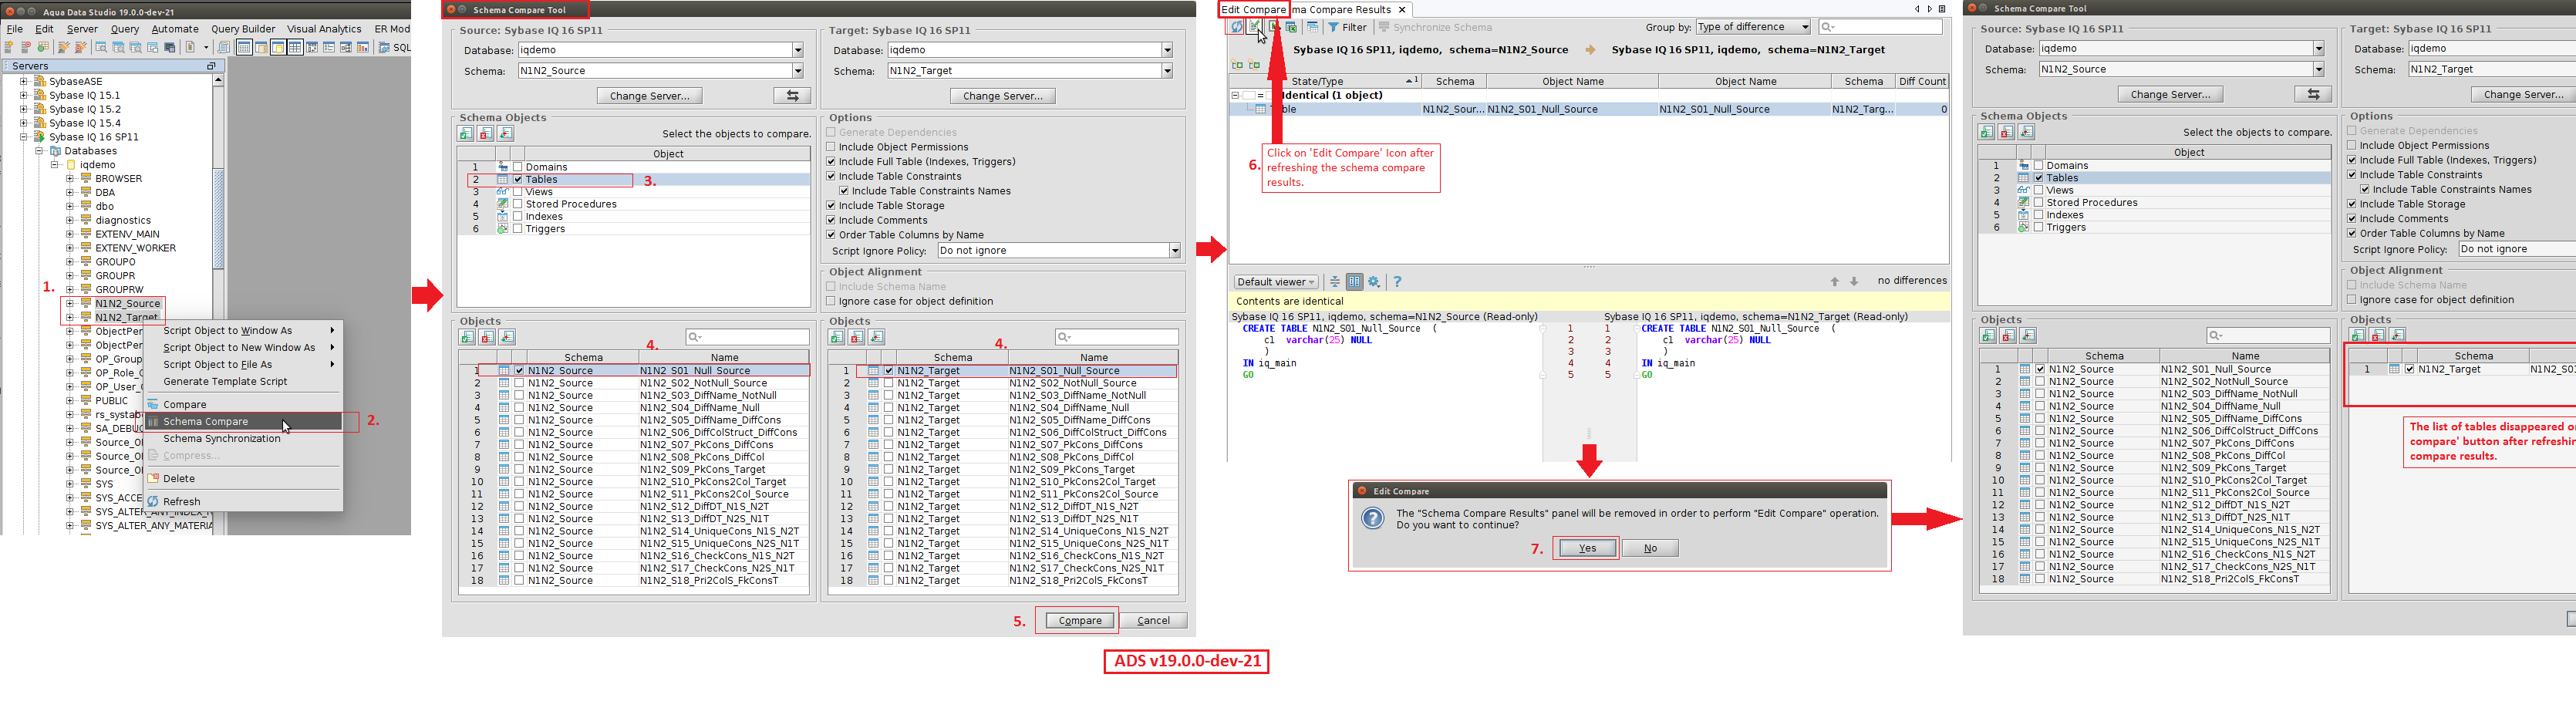
Task: Click deselect-all icon in right tool's source Objects pane
Action: tap(2008, 336)
